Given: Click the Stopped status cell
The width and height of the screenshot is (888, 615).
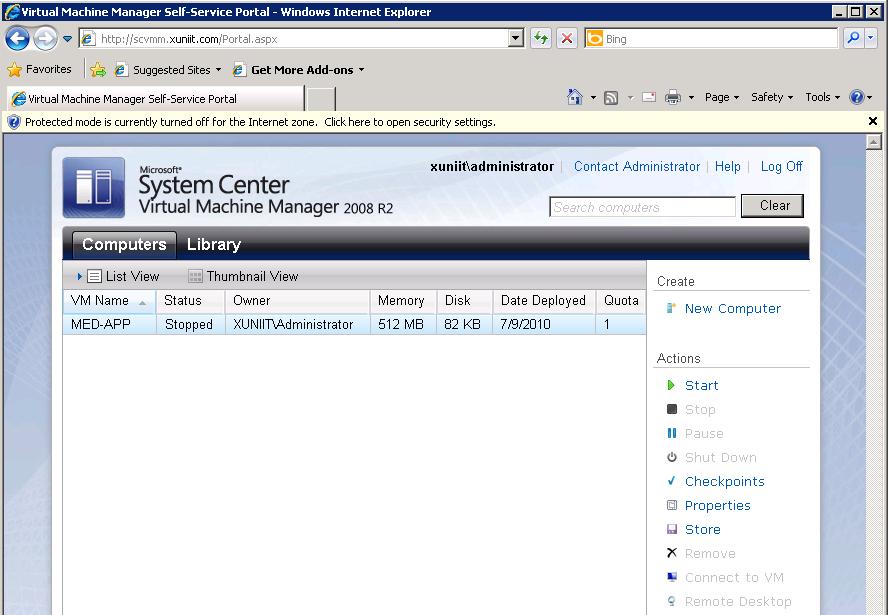Looking at the screenshot, I should [189, 324].
